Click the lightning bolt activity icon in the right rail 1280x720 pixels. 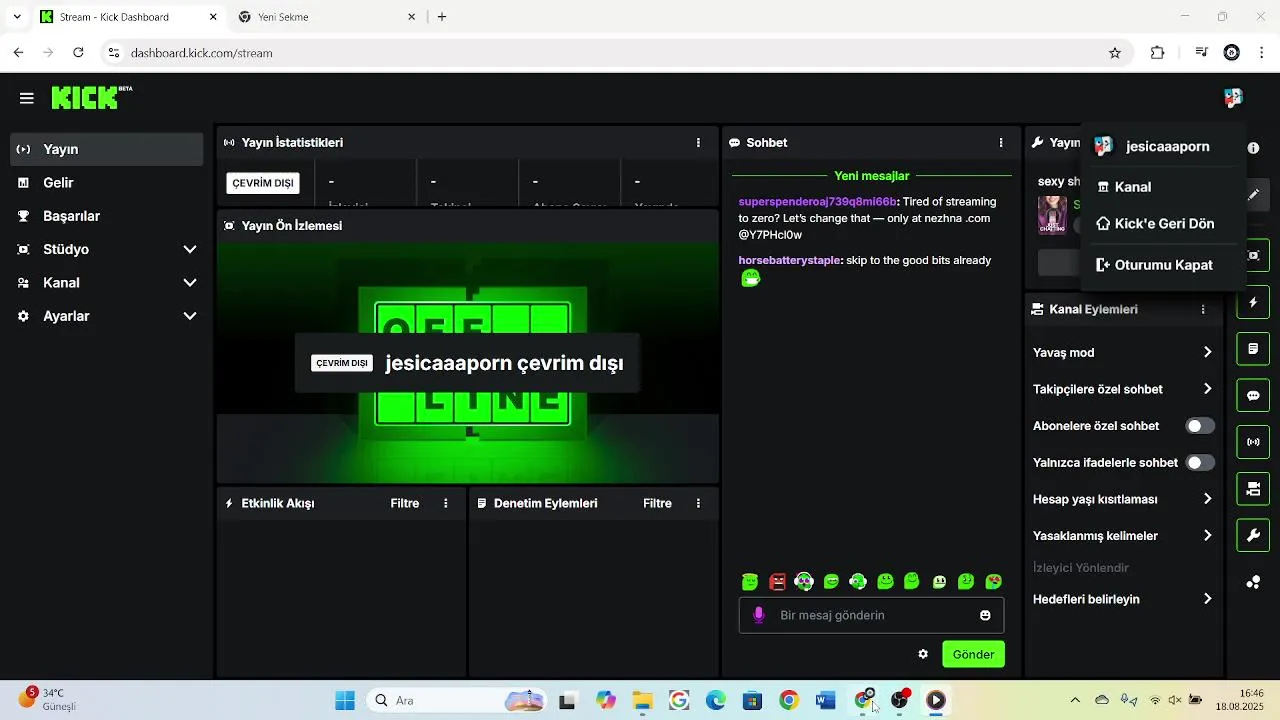pyautogui.click(x=1254, y=302)
